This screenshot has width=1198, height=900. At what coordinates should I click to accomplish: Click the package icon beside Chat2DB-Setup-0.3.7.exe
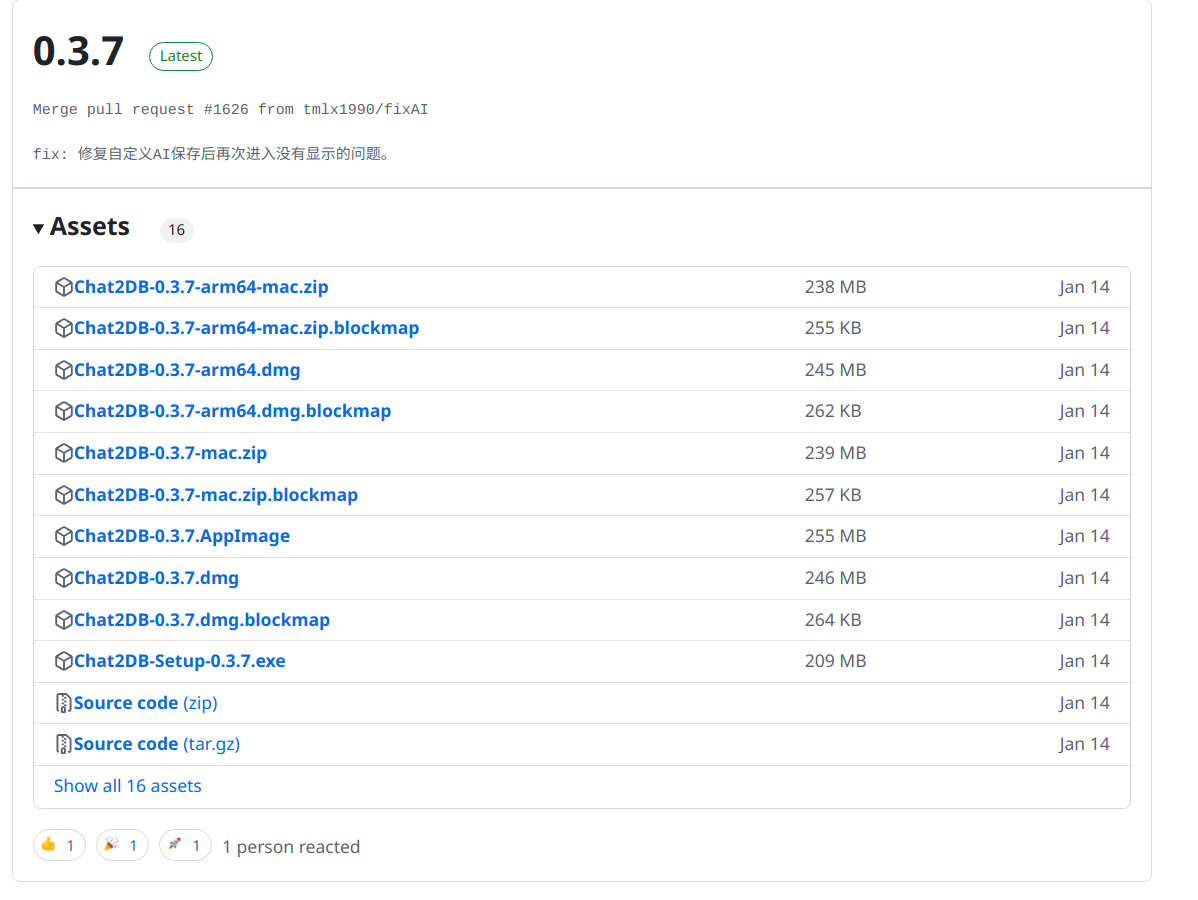coord(64,660)
